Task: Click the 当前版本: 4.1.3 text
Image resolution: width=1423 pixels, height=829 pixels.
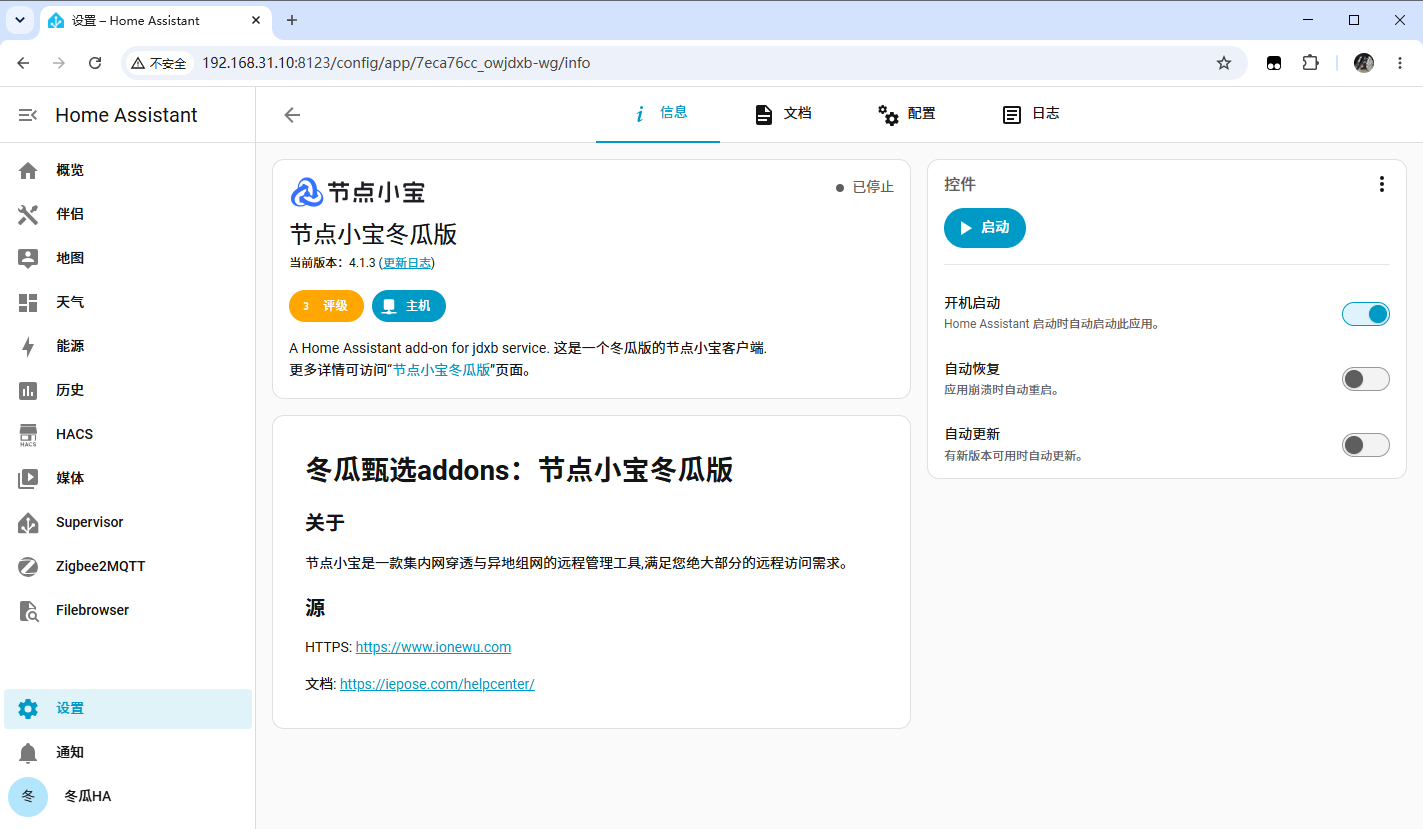Action: (x=332, y=263)
